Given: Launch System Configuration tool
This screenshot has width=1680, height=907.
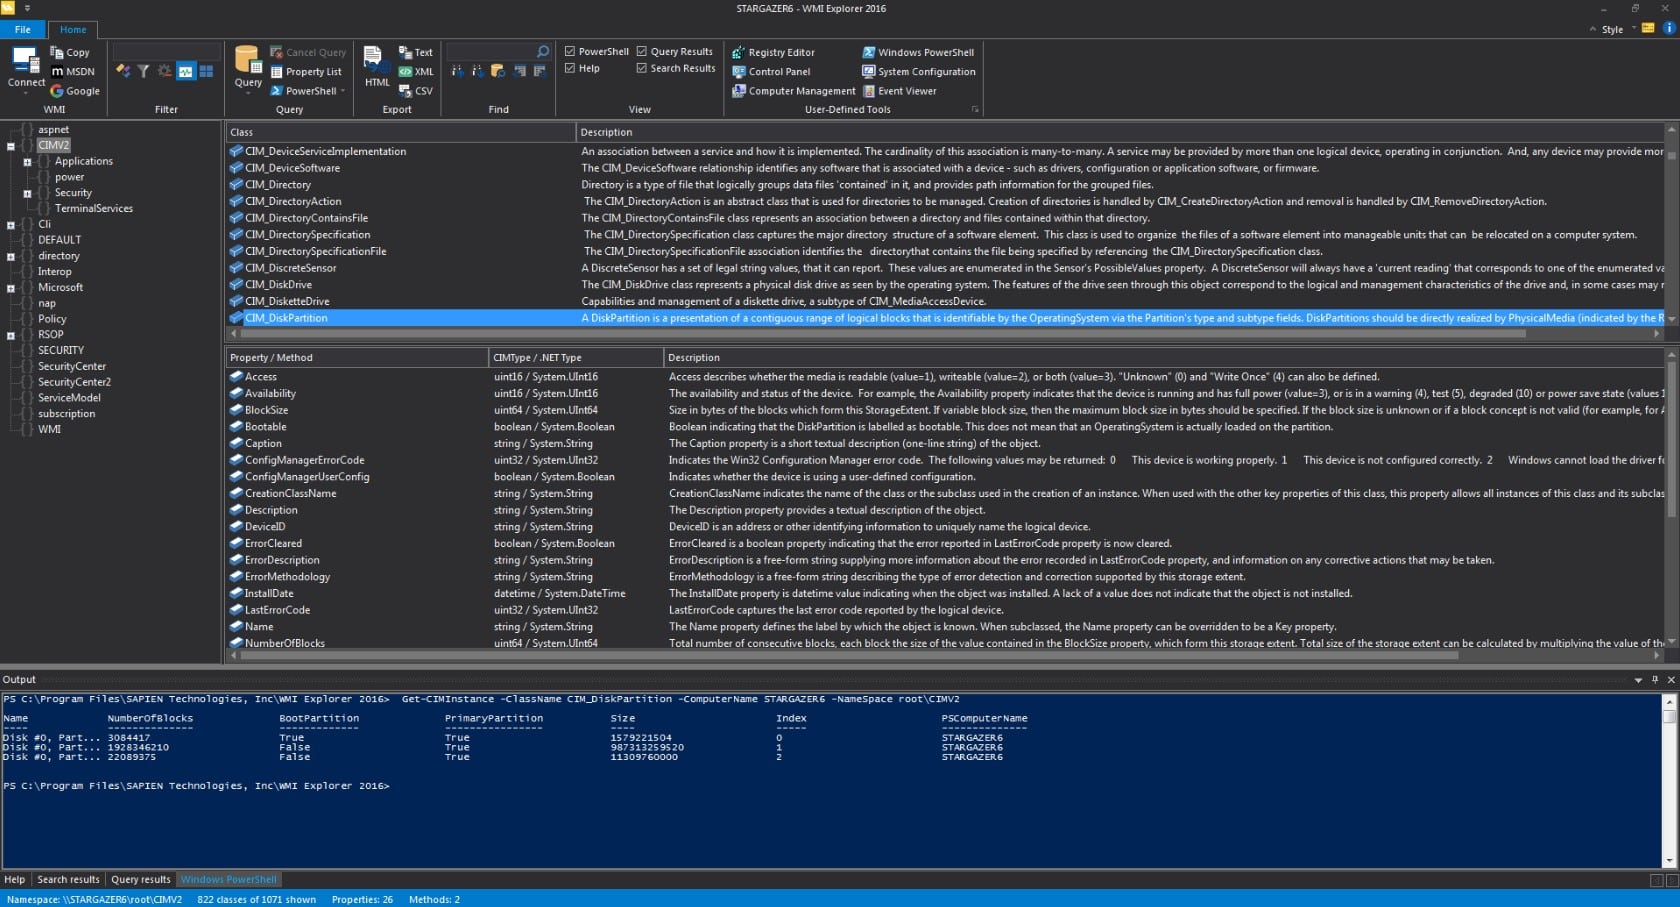Looking at the screenshot, I should [x=918, y=71].
